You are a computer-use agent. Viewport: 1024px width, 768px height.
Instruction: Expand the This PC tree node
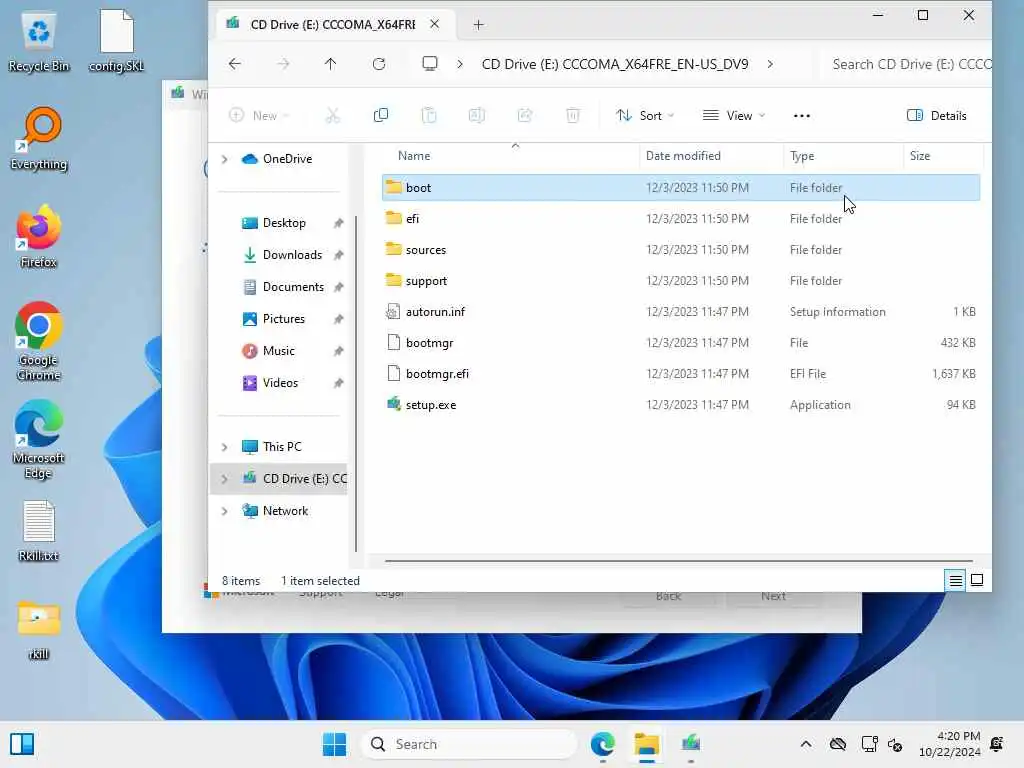pos(225,447)
